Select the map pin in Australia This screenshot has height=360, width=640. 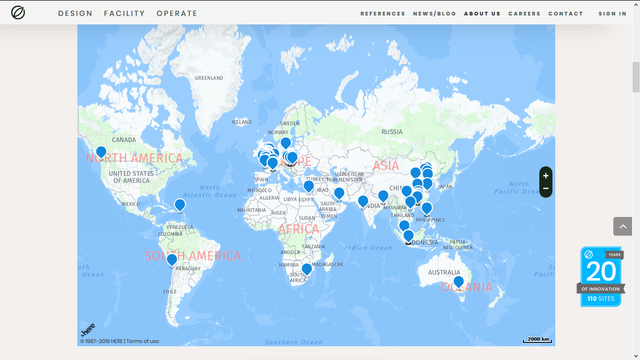click(458, 282)
